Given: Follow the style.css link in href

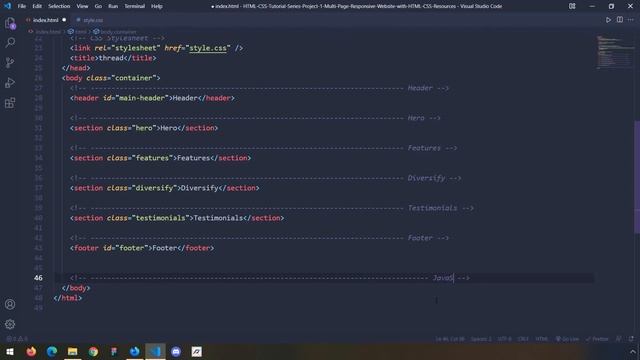Looking at the screenshot, I should coord(208,48).
